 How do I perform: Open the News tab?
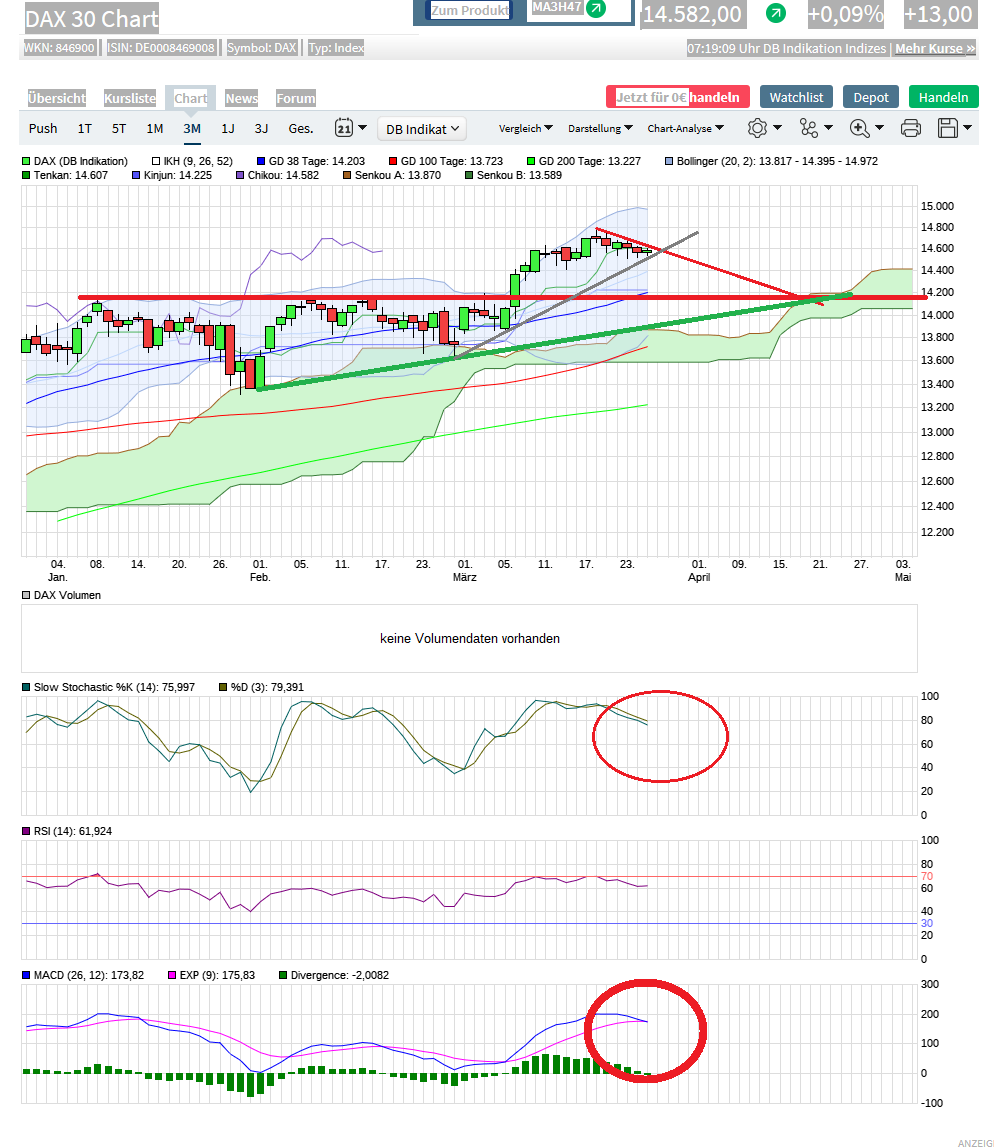point(241,98)
